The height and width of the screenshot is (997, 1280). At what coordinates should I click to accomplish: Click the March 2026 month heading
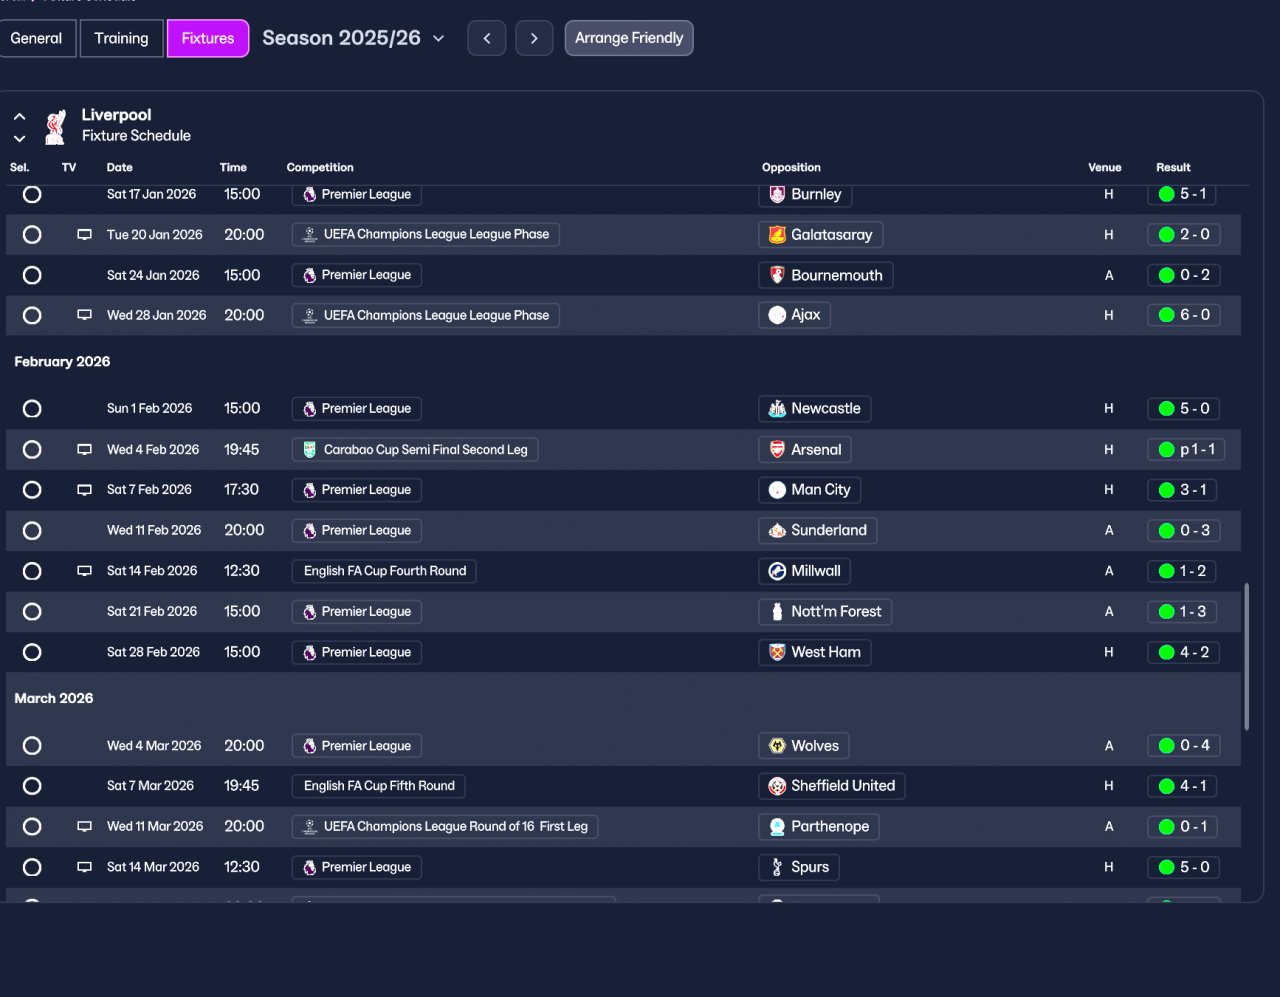click(x=54, y=698)
